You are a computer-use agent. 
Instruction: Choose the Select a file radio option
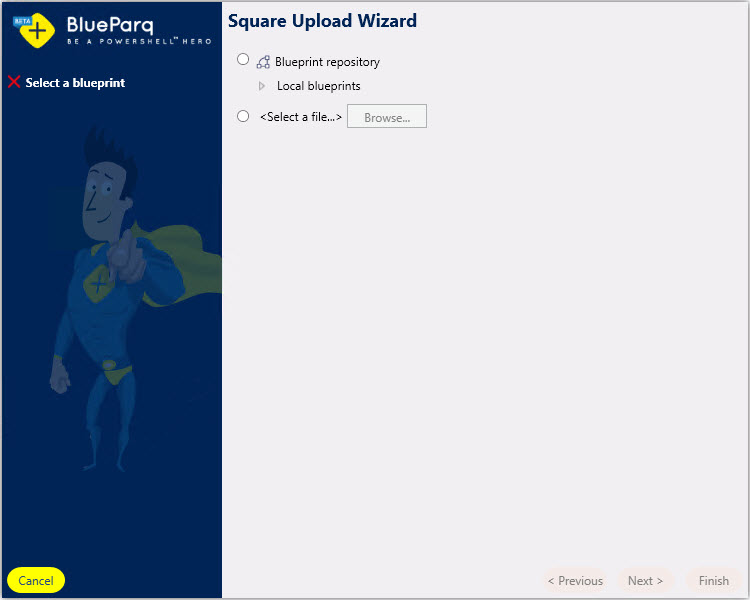[x=243, y=116]
